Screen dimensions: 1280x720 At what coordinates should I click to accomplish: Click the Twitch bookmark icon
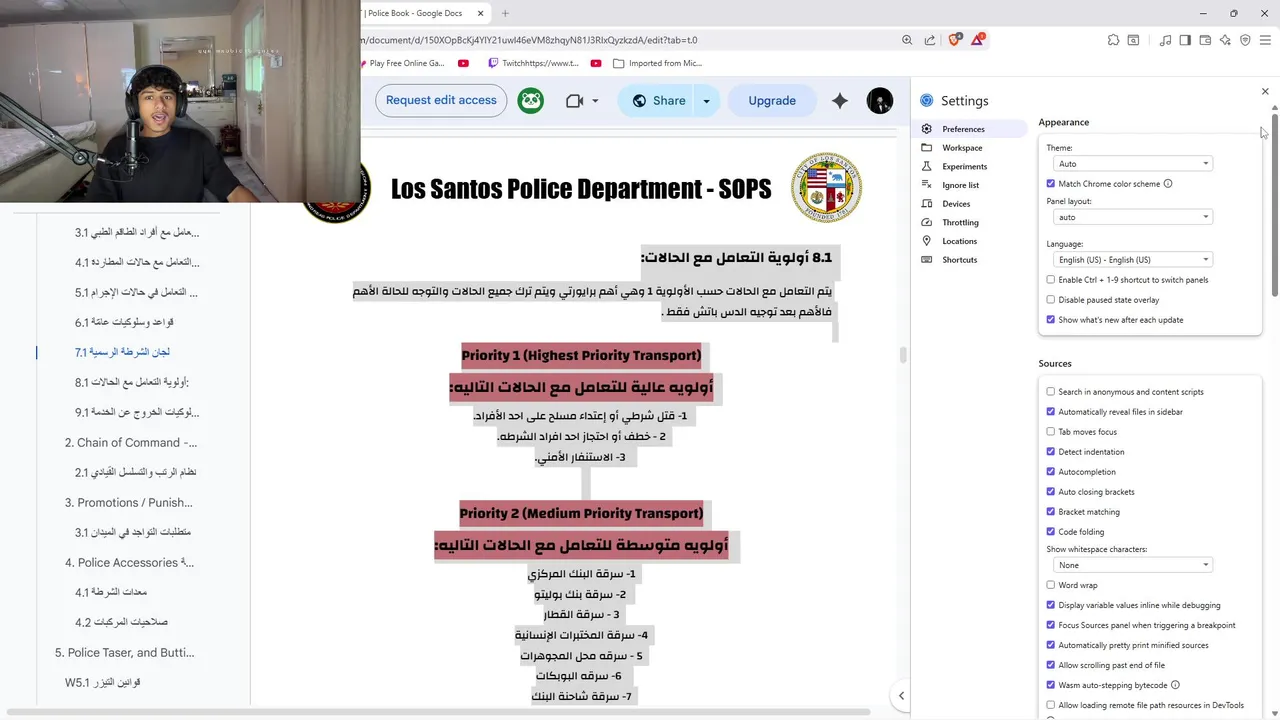click(x=493, y=63)
